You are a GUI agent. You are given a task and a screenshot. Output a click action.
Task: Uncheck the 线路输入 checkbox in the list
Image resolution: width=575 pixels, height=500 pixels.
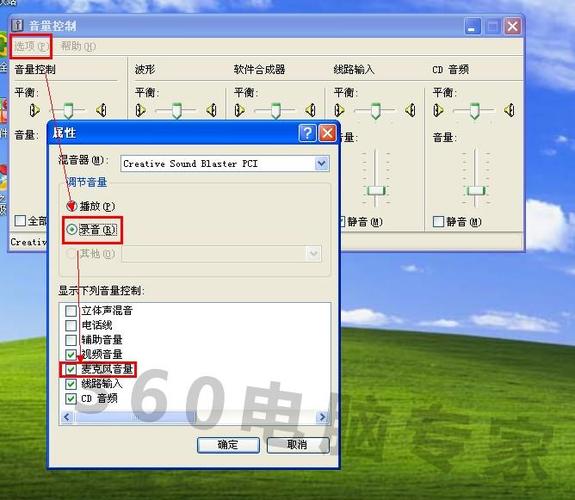coord(71,384)
